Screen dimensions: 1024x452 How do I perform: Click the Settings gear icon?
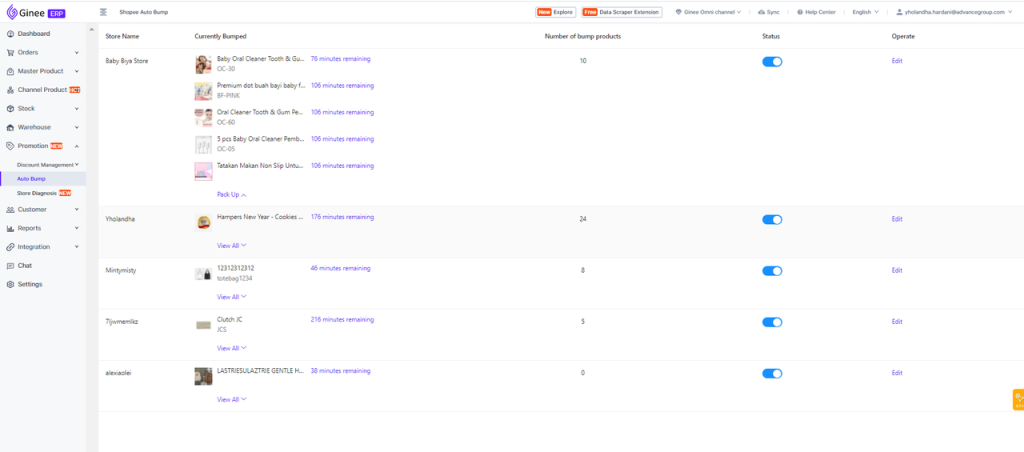pos(10,284)
